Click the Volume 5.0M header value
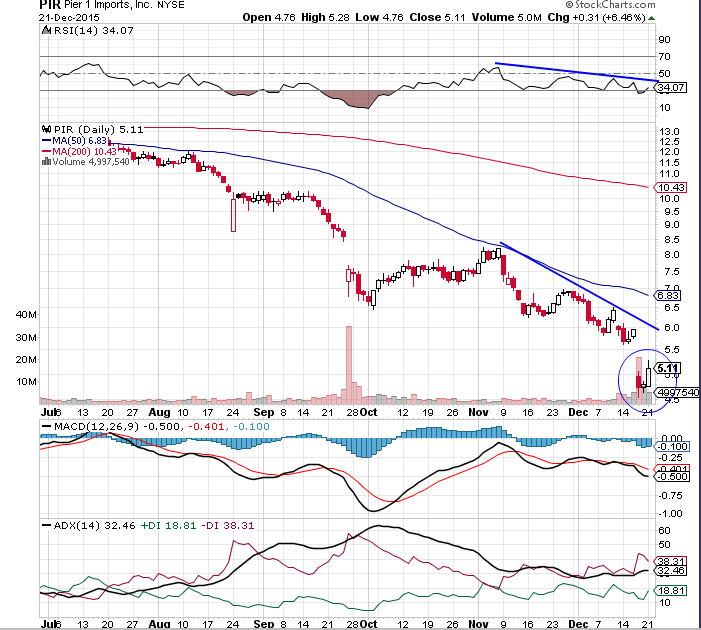Viewport: 701px width, 630px height. pyautogui.click(x=507, y=17)
